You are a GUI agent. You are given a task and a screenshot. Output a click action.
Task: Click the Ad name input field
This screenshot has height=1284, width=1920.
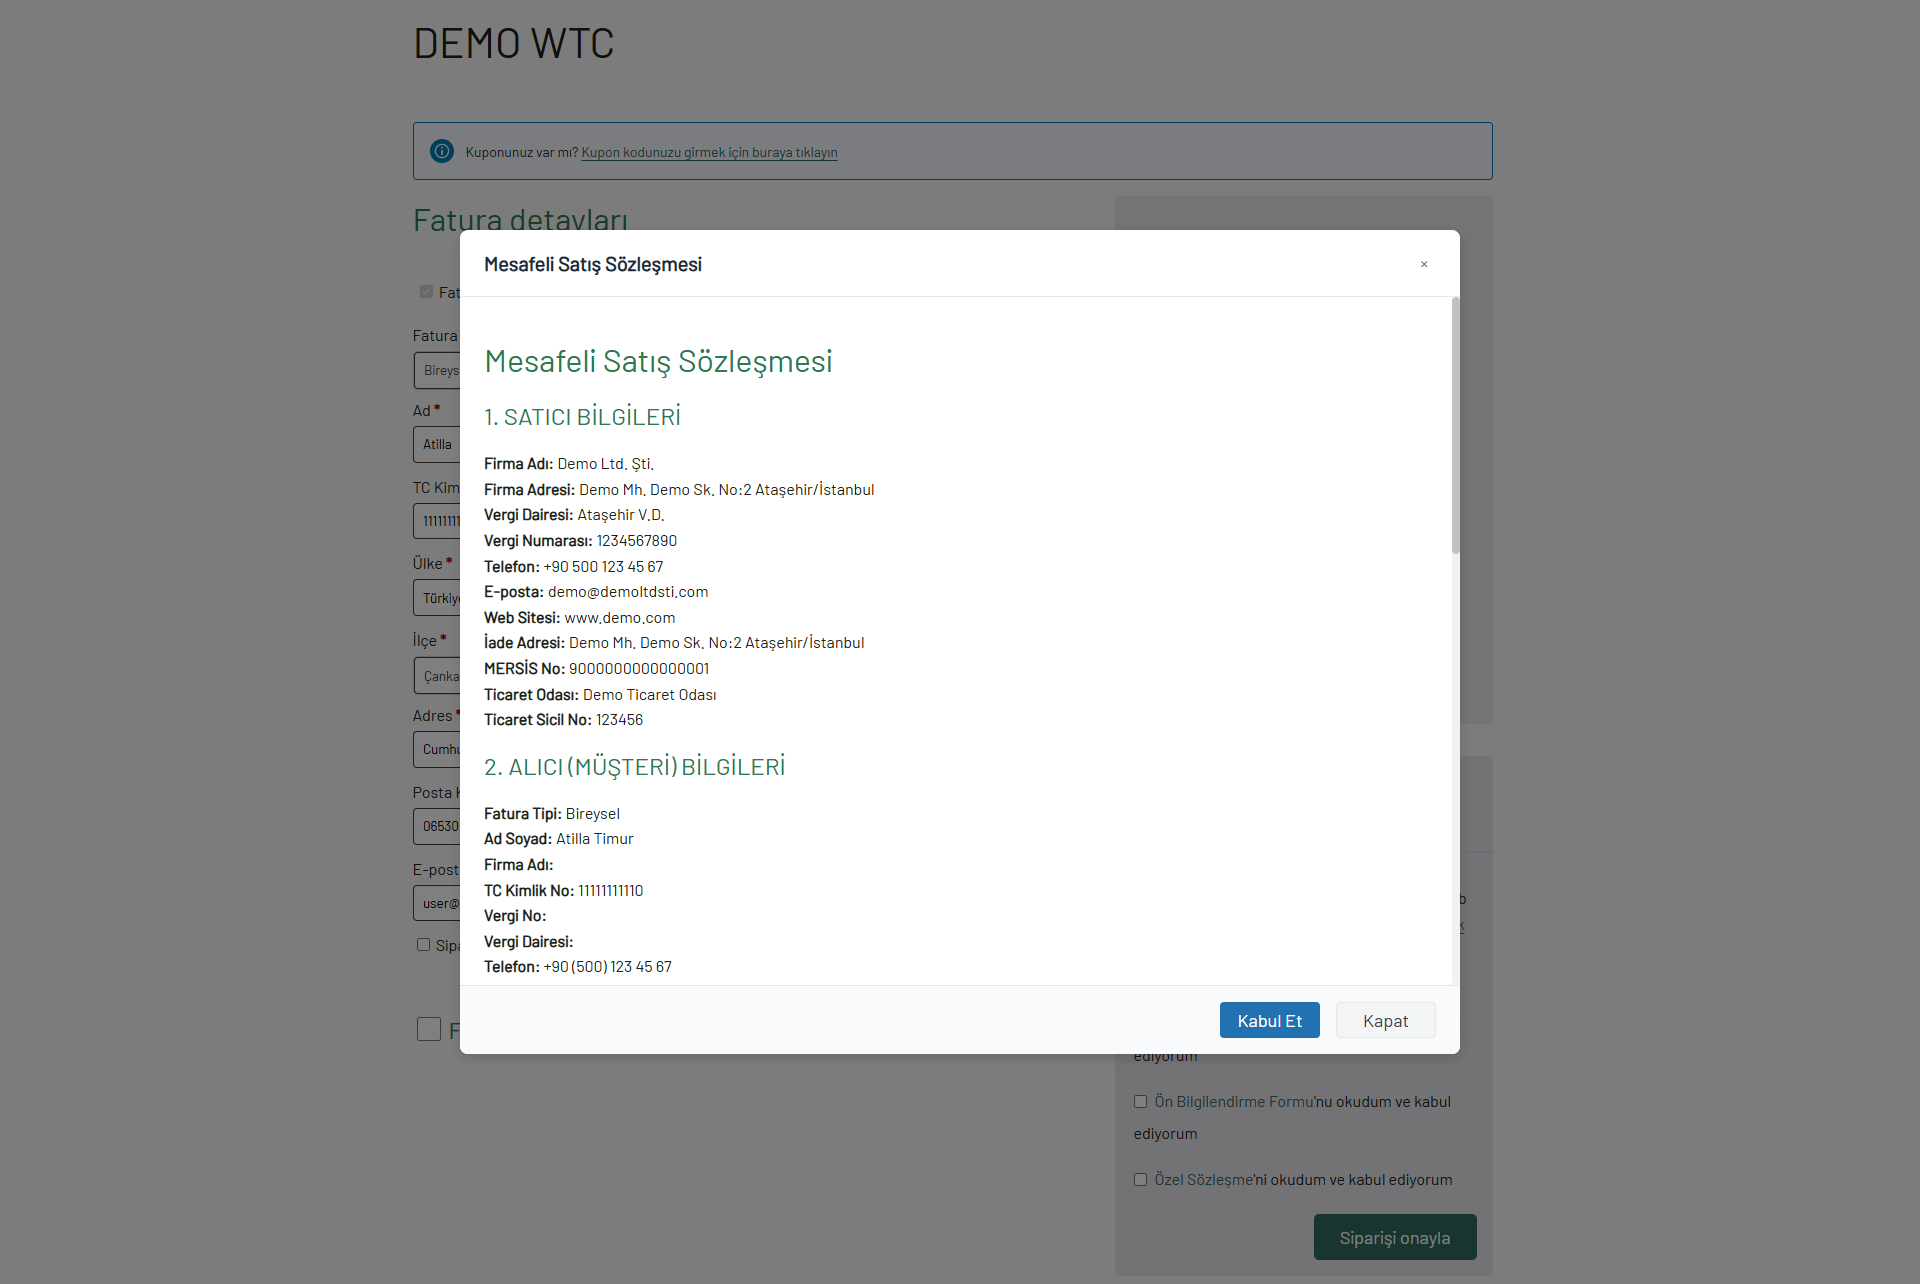point(438,444)
